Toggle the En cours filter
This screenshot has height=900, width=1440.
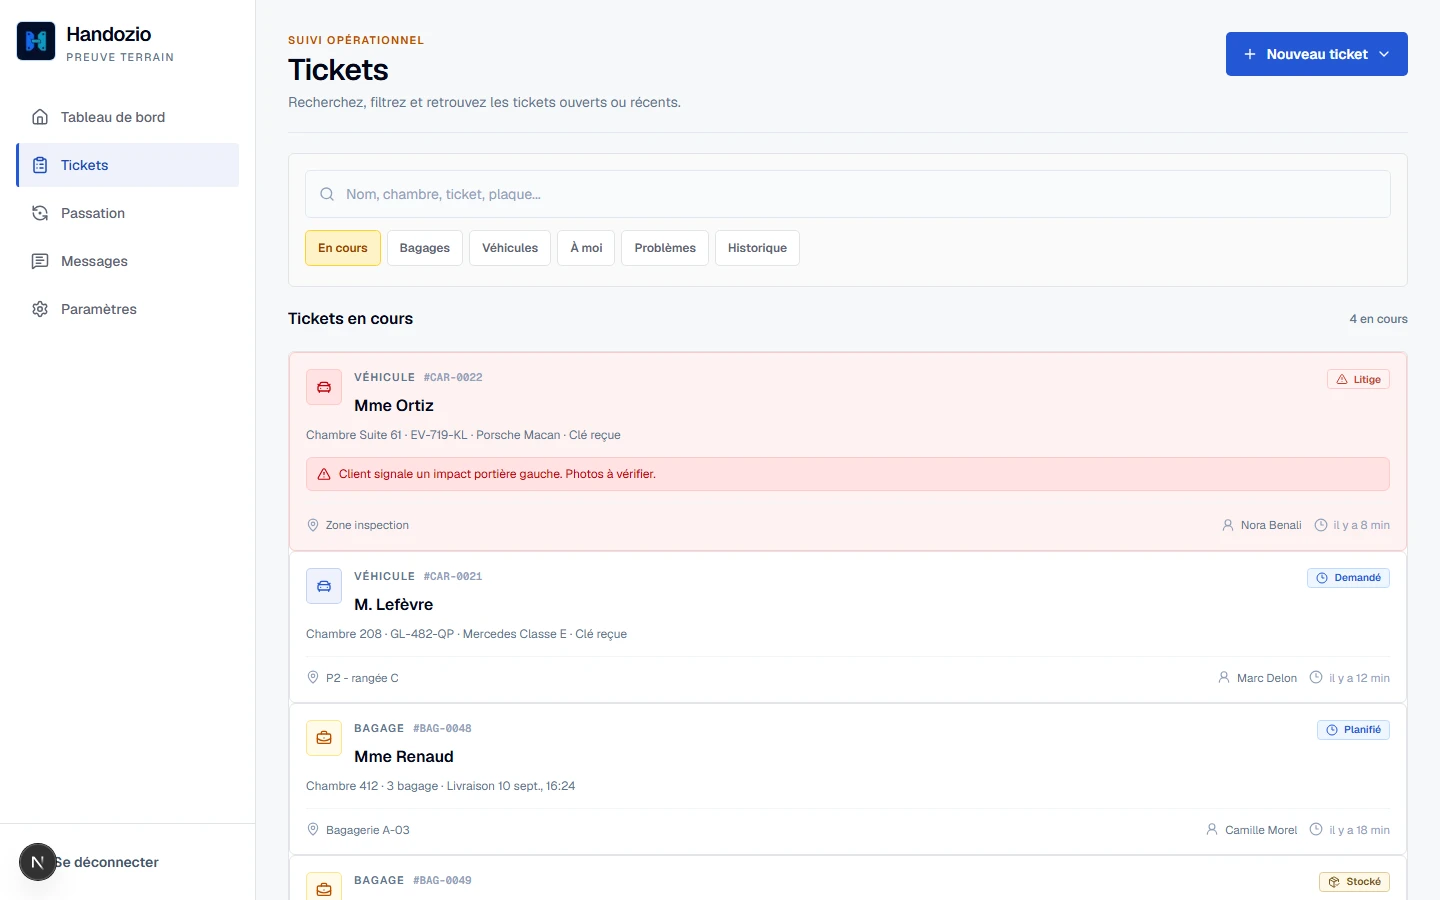(343, 248)
